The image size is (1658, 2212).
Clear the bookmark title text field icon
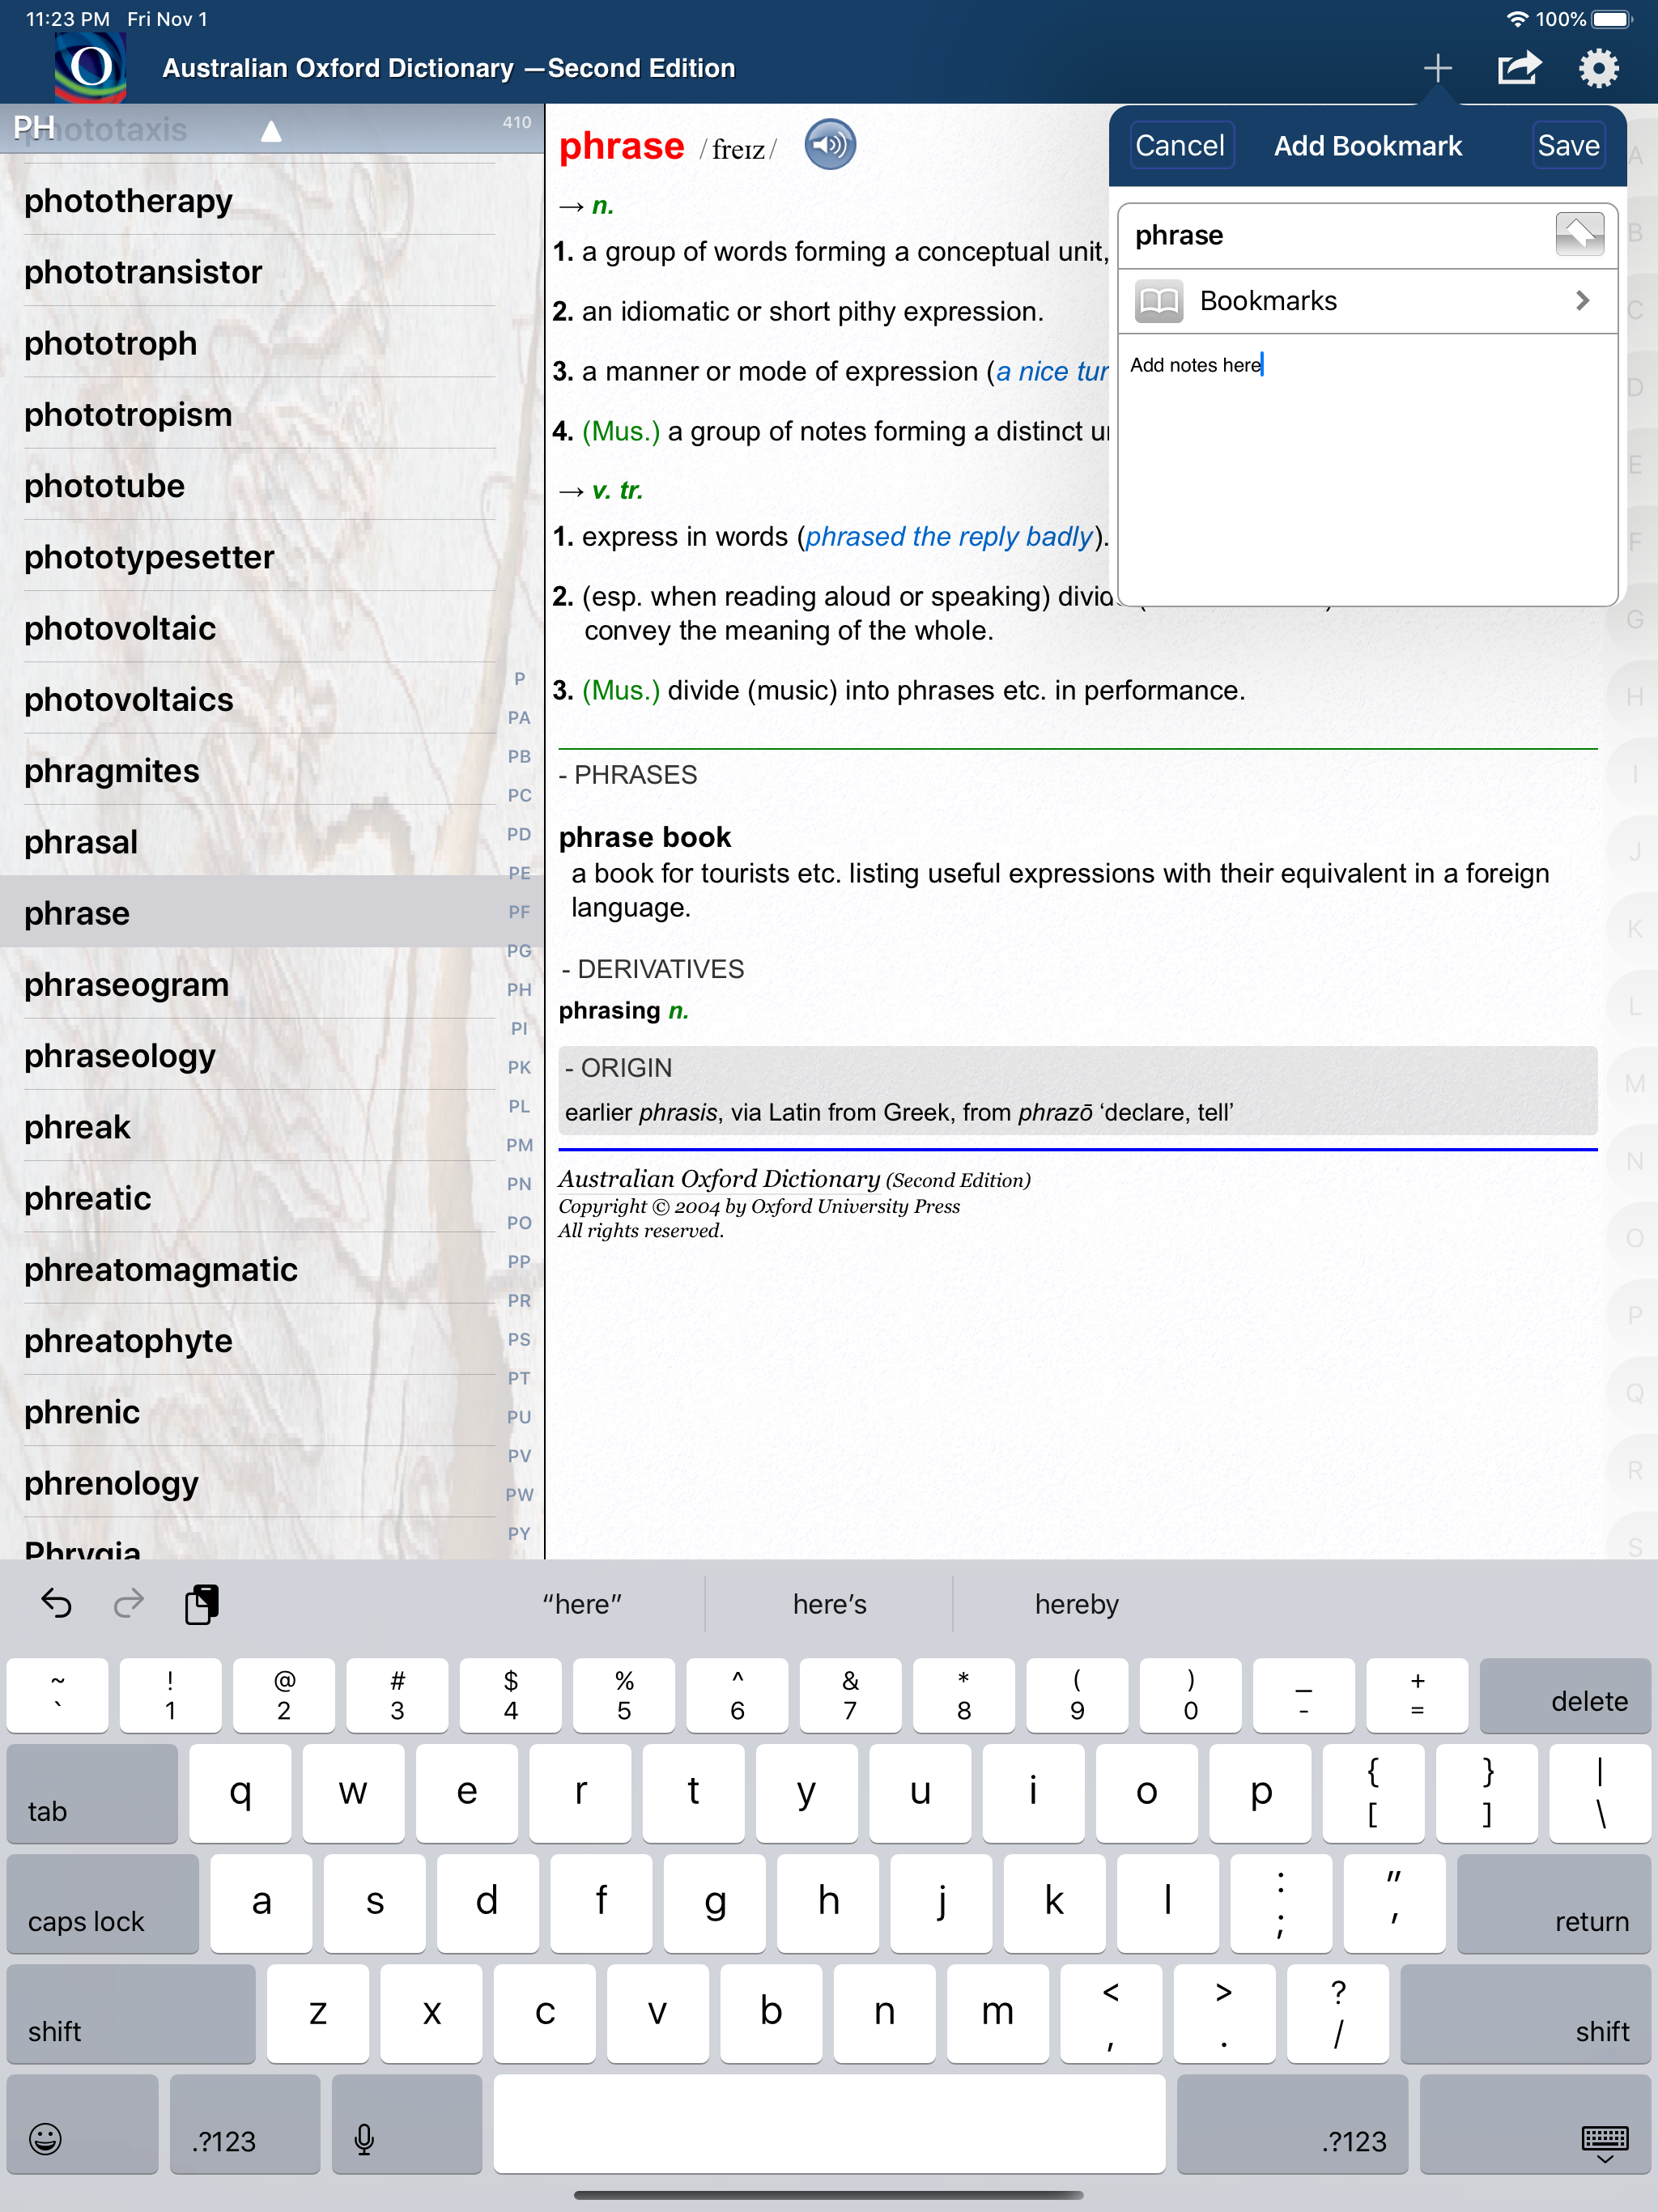[x=1579, y=235]
